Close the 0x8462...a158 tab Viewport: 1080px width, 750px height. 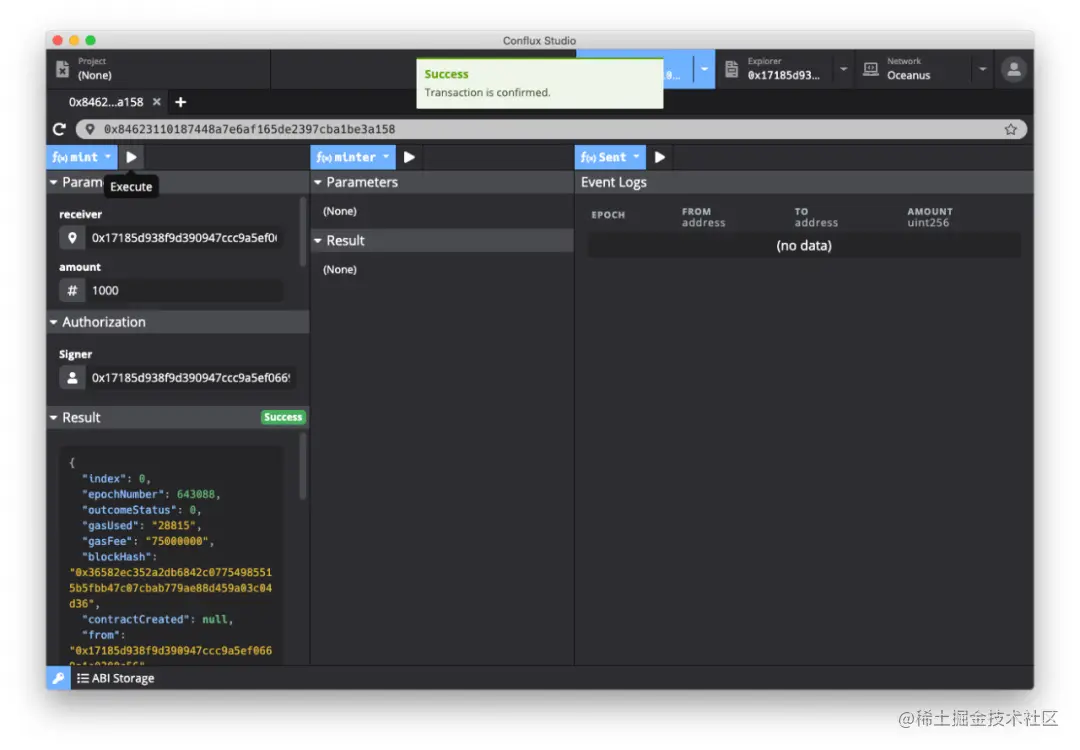point(156,102)
